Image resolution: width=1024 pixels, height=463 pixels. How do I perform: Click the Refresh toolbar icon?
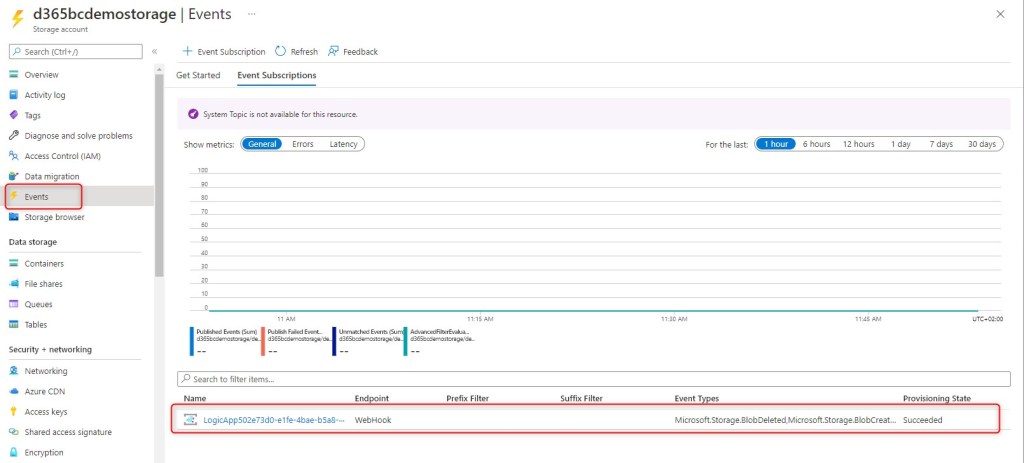click(x=280, y=51)
